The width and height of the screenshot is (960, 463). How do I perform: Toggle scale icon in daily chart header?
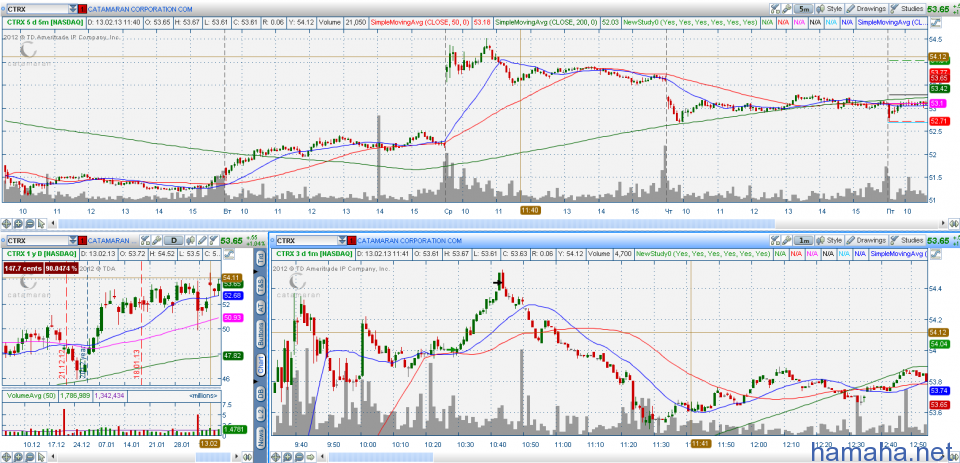point(229,254)
